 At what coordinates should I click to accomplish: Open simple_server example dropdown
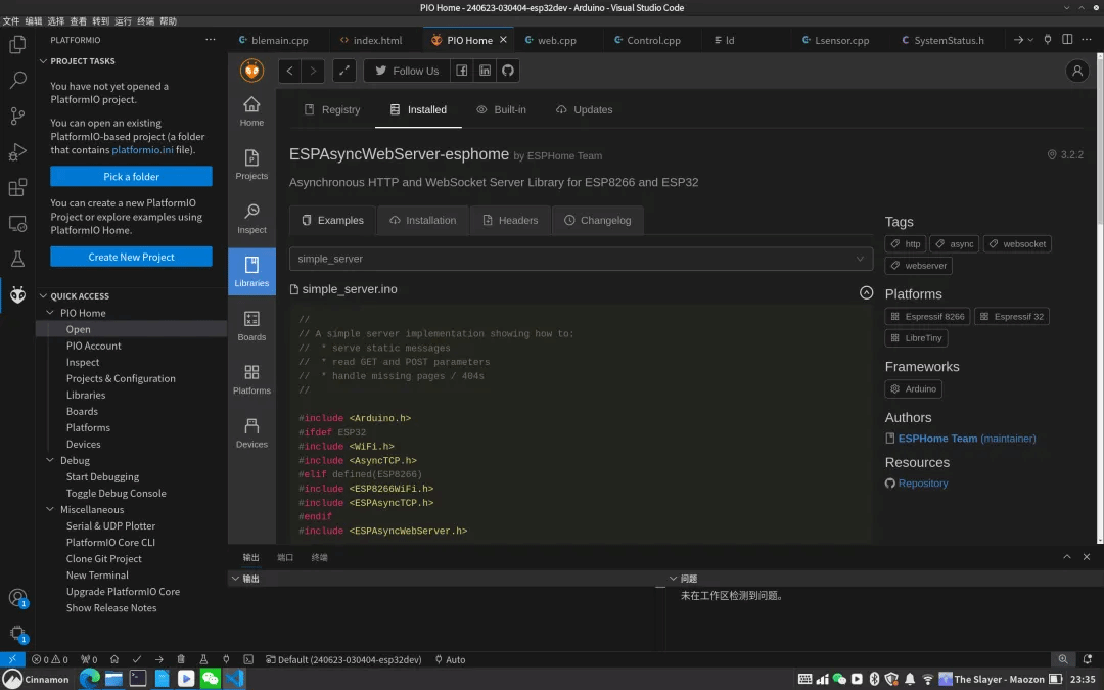coord(581,259)
